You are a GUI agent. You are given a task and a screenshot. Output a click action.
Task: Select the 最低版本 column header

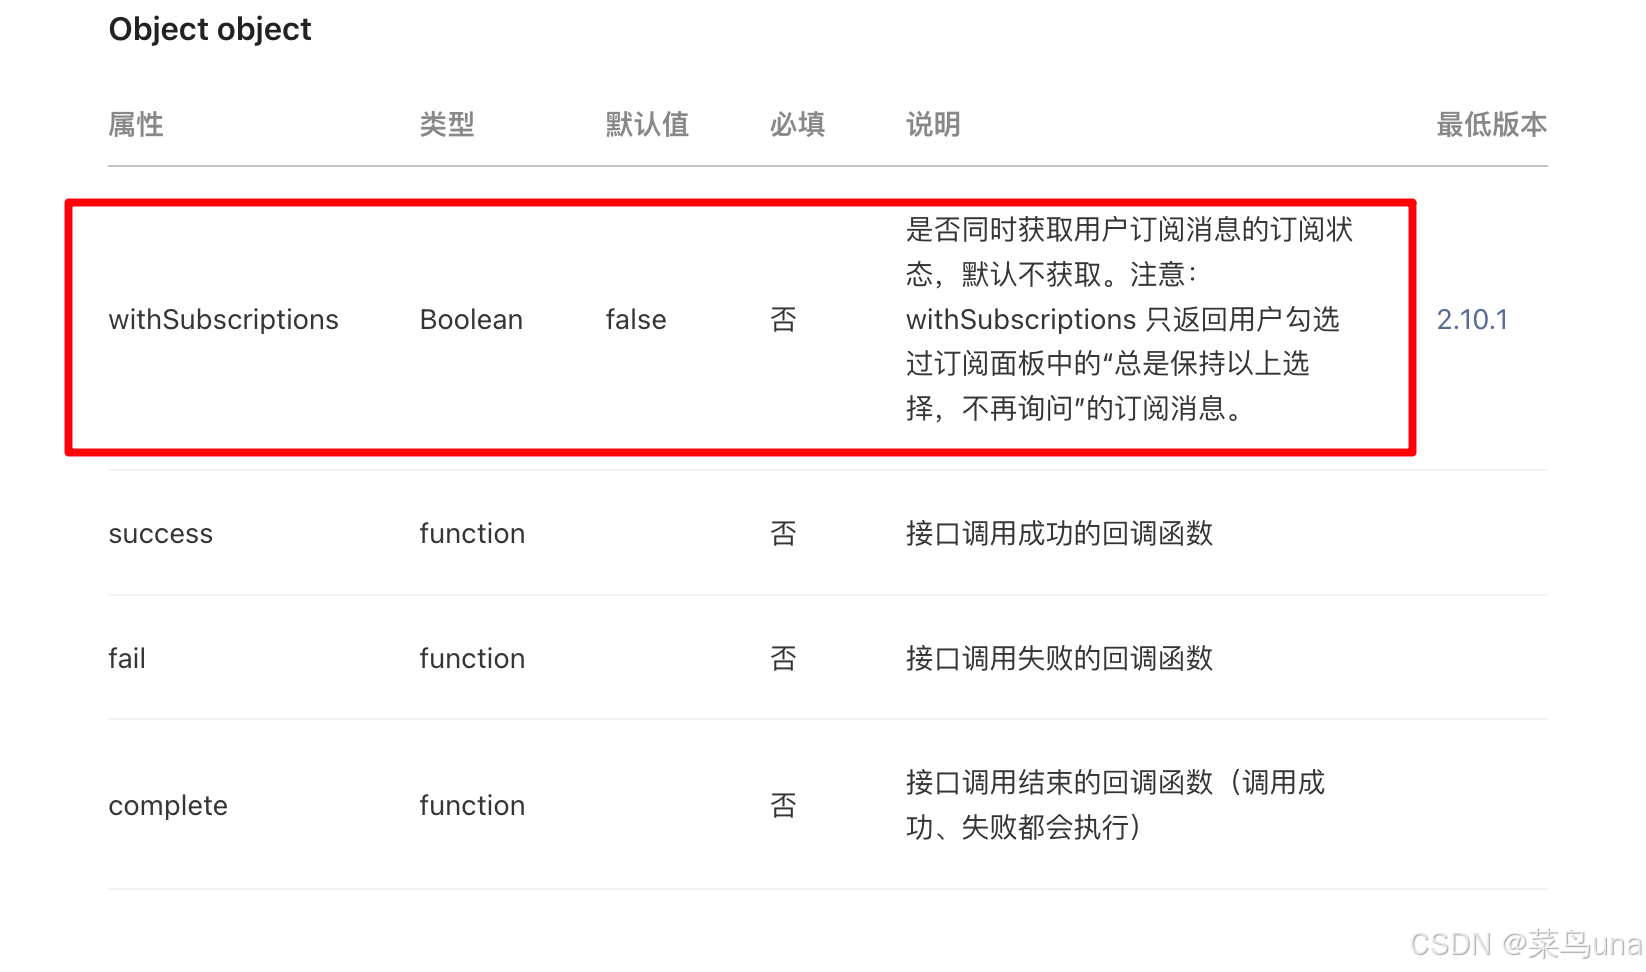click(x=1492, y=124)
